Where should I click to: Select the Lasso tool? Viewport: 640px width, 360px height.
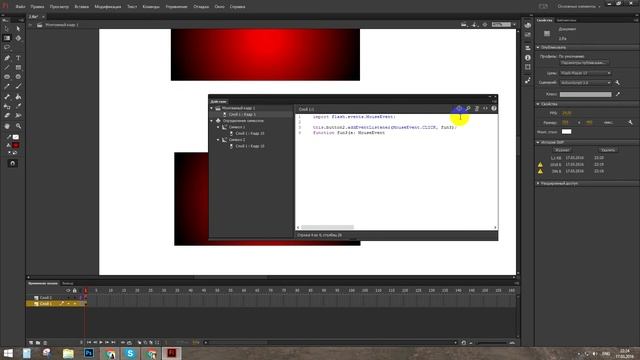7,48
